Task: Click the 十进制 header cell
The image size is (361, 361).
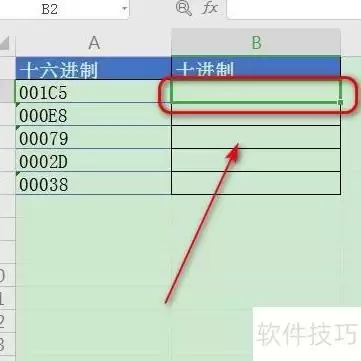Action: [x=256, y=68]
